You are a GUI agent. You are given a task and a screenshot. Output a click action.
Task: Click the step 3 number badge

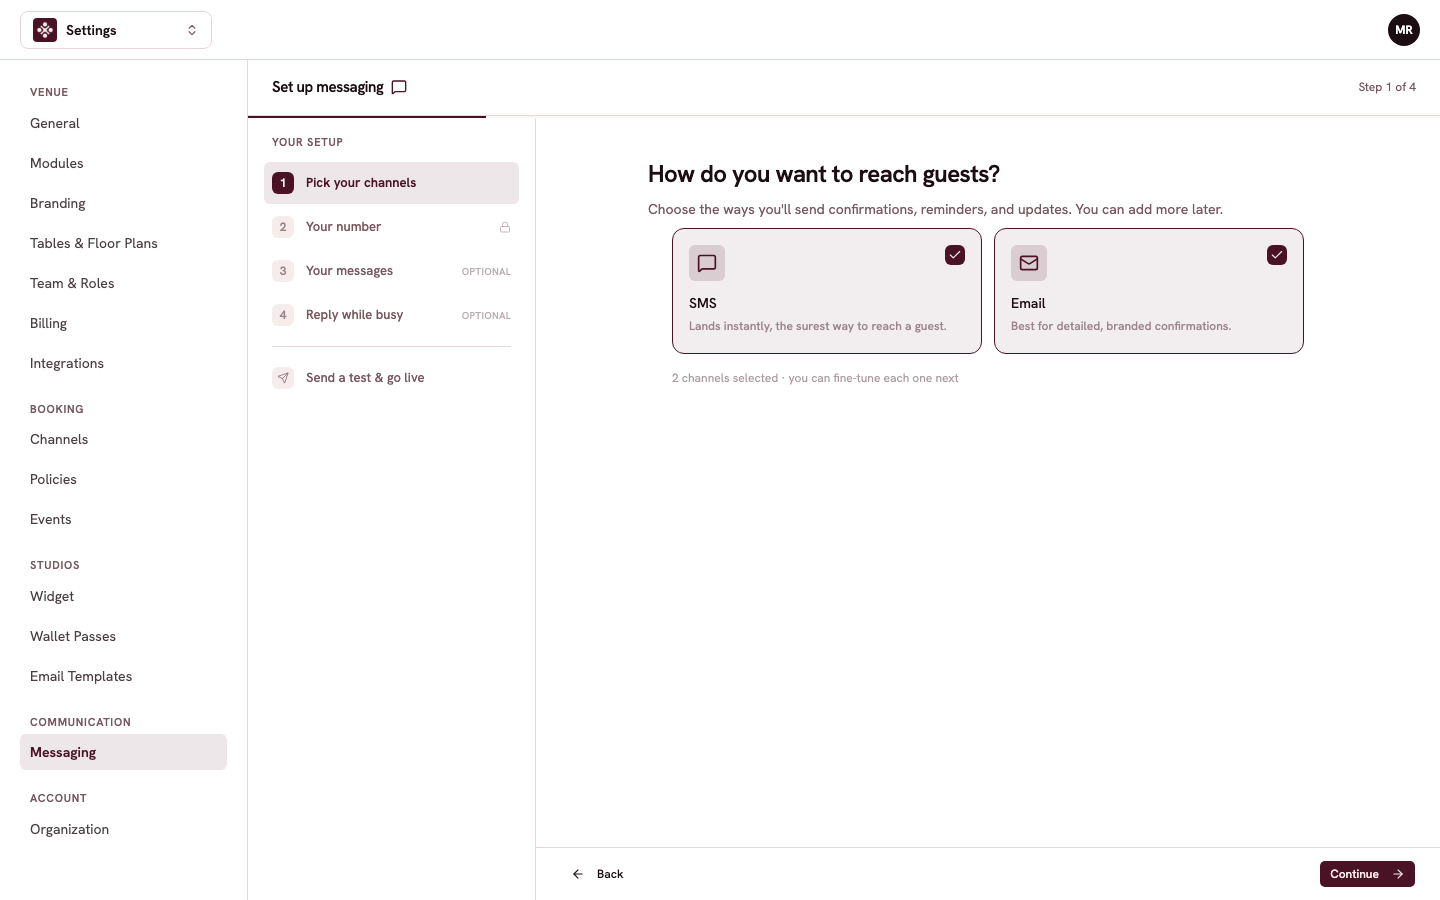(x=283, y=271)
